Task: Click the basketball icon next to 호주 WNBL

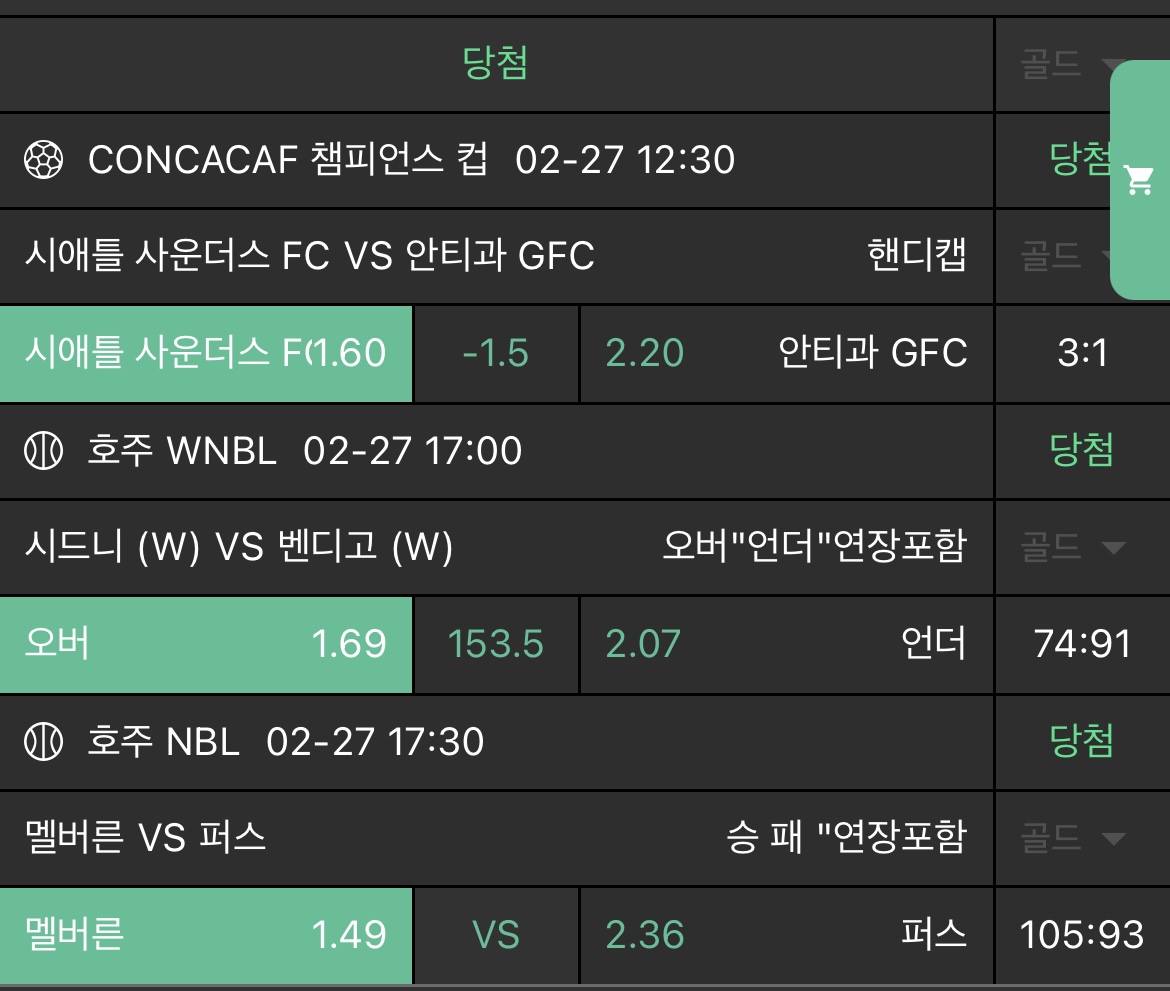Action: click(x=43, y=451)
